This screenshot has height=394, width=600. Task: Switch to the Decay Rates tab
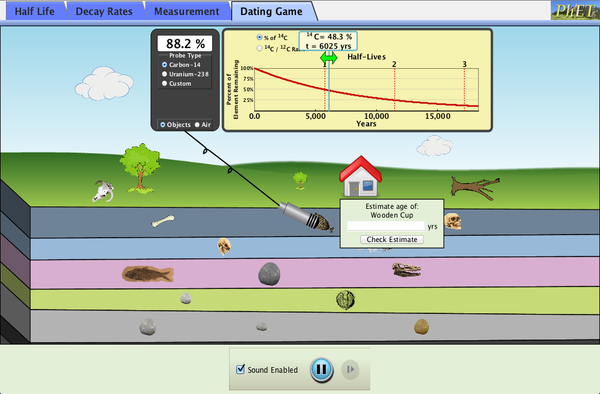click(x=104, y=11)
